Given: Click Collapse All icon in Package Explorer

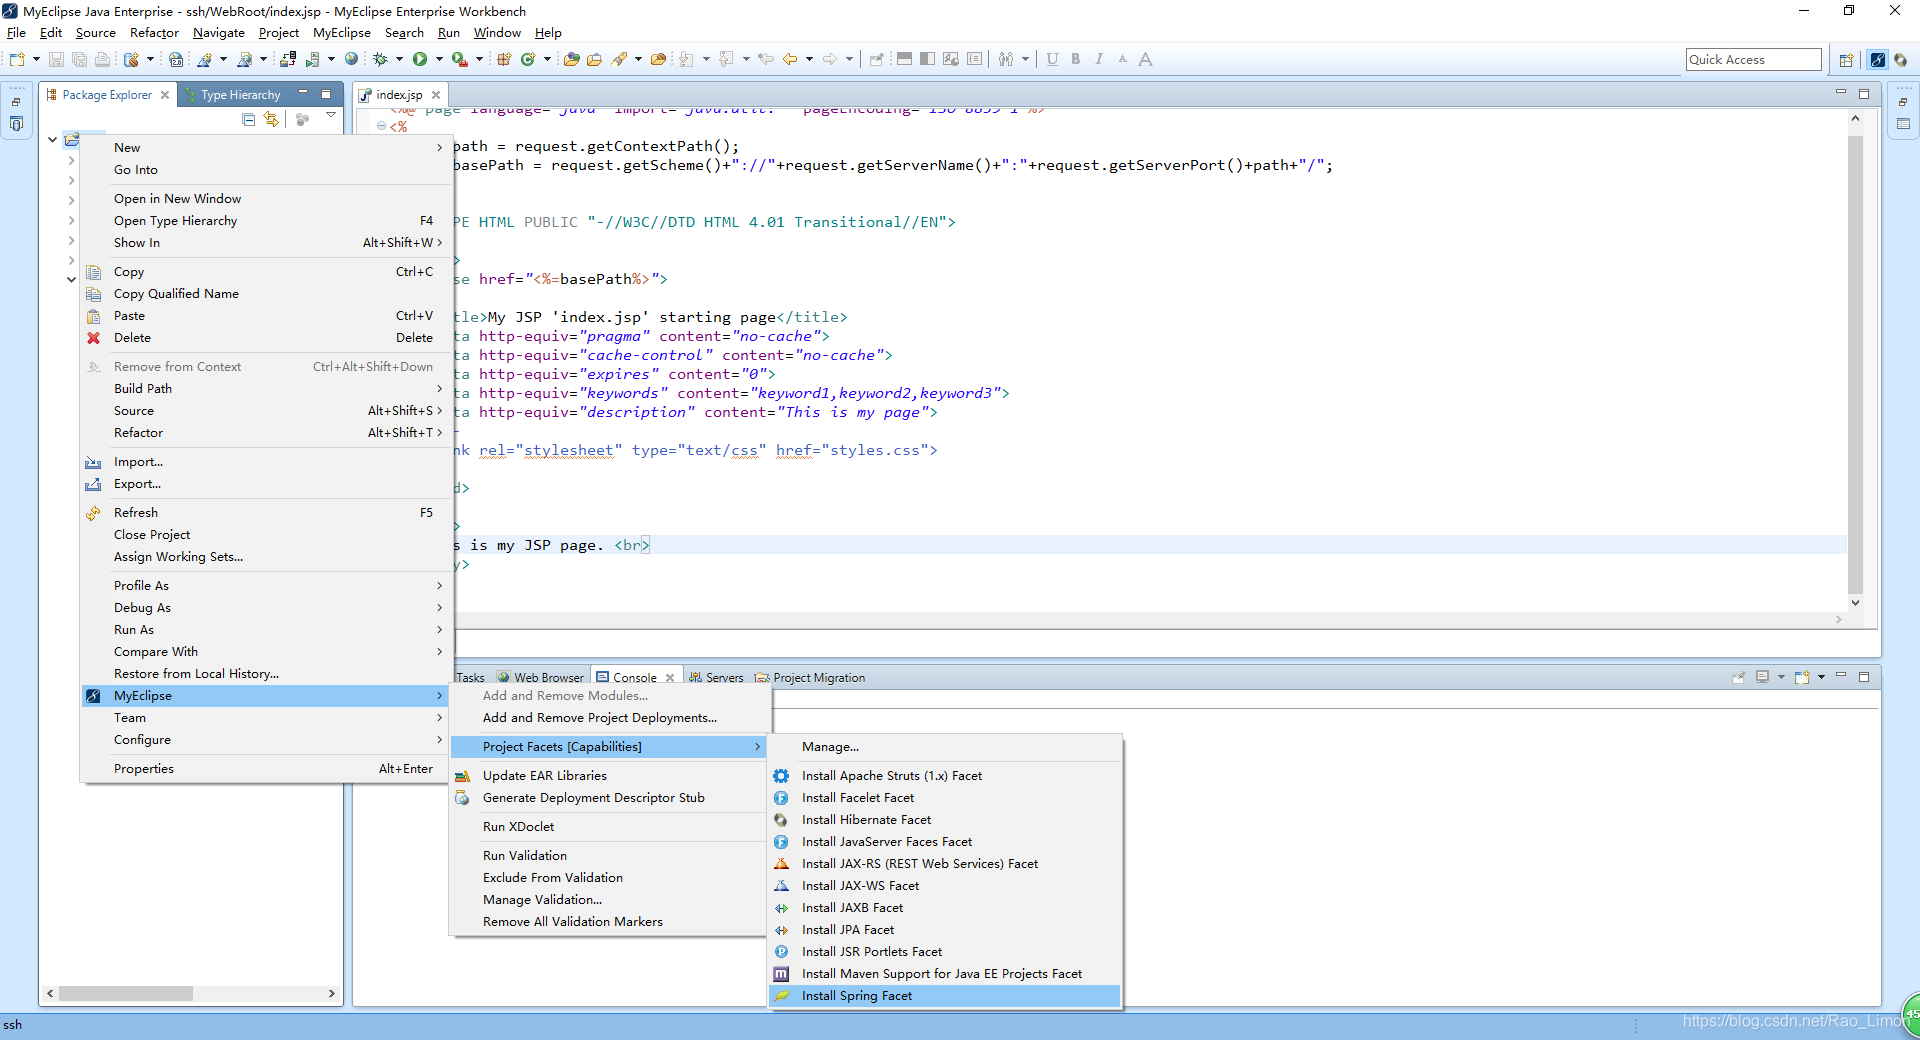Looking at the screenshot, I should pos(249,119).
